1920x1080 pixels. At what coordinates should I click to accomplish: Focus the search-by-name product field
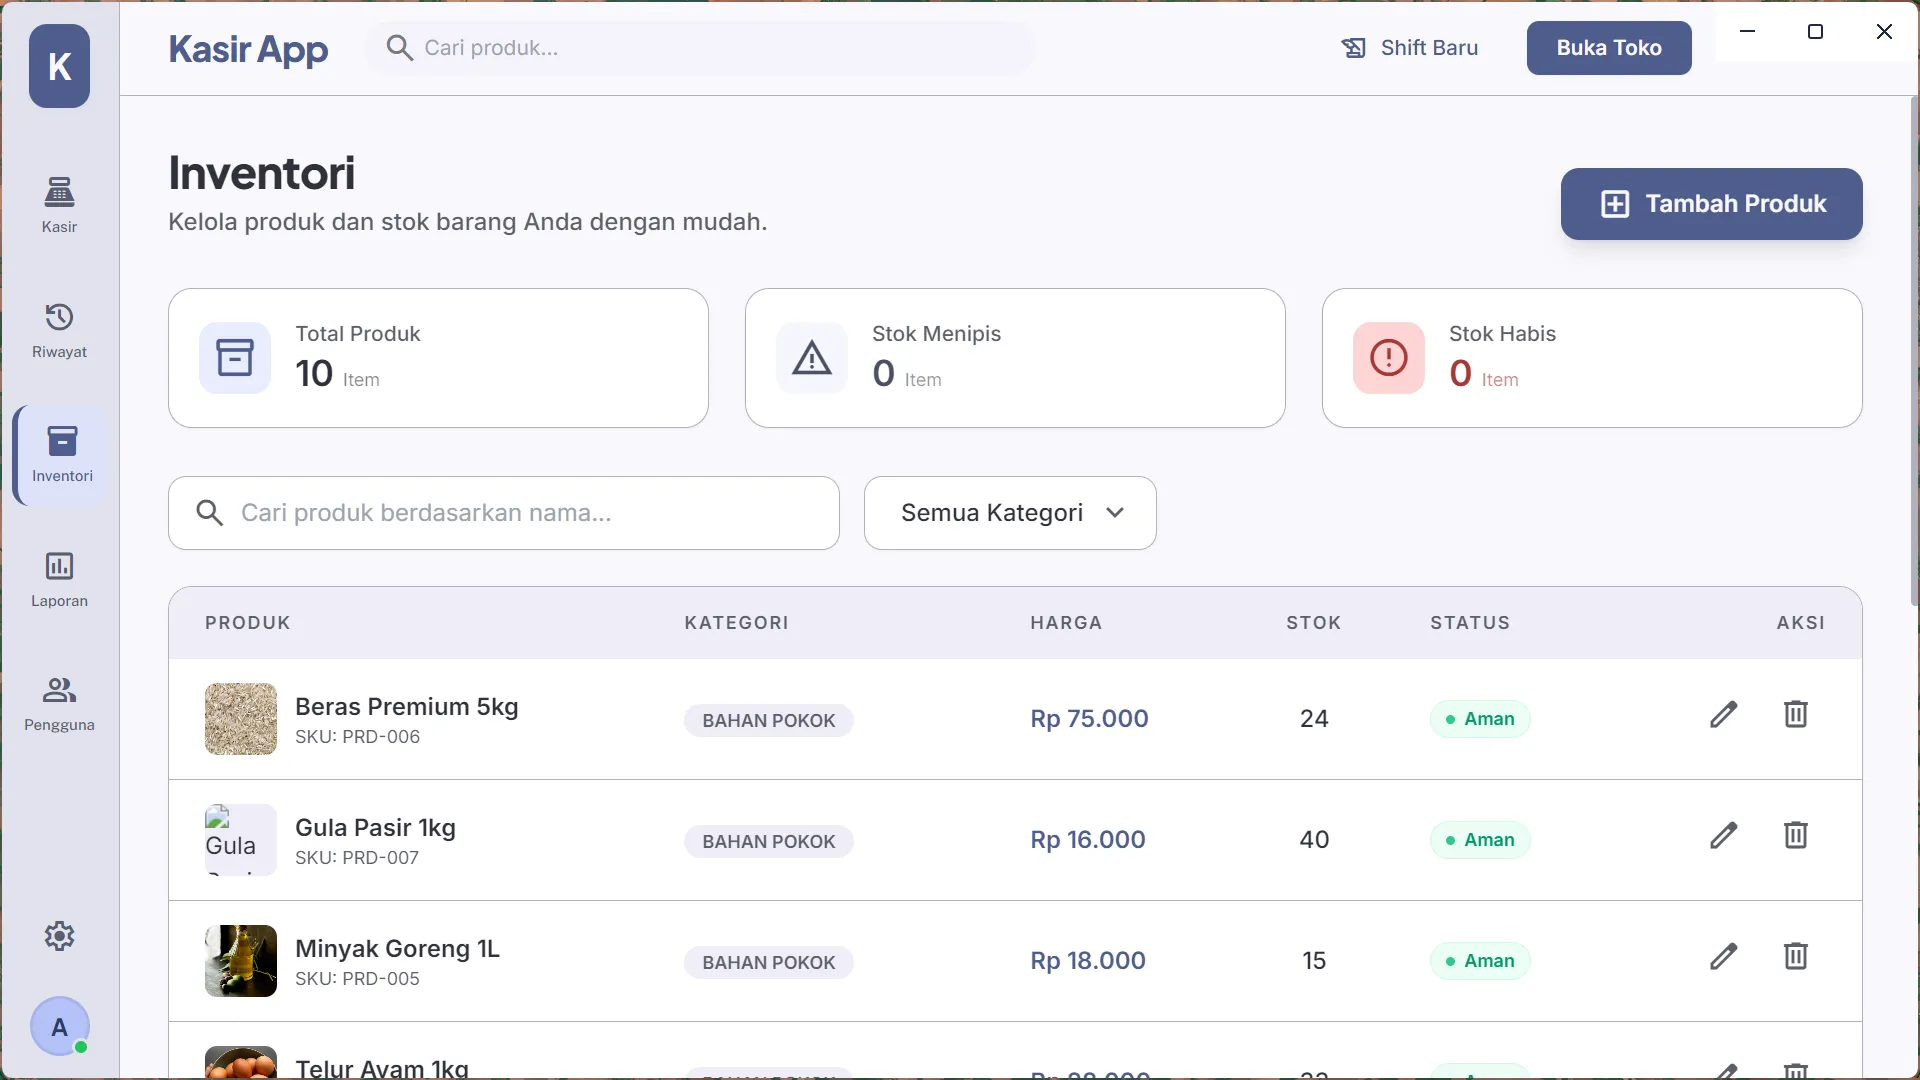504,513
